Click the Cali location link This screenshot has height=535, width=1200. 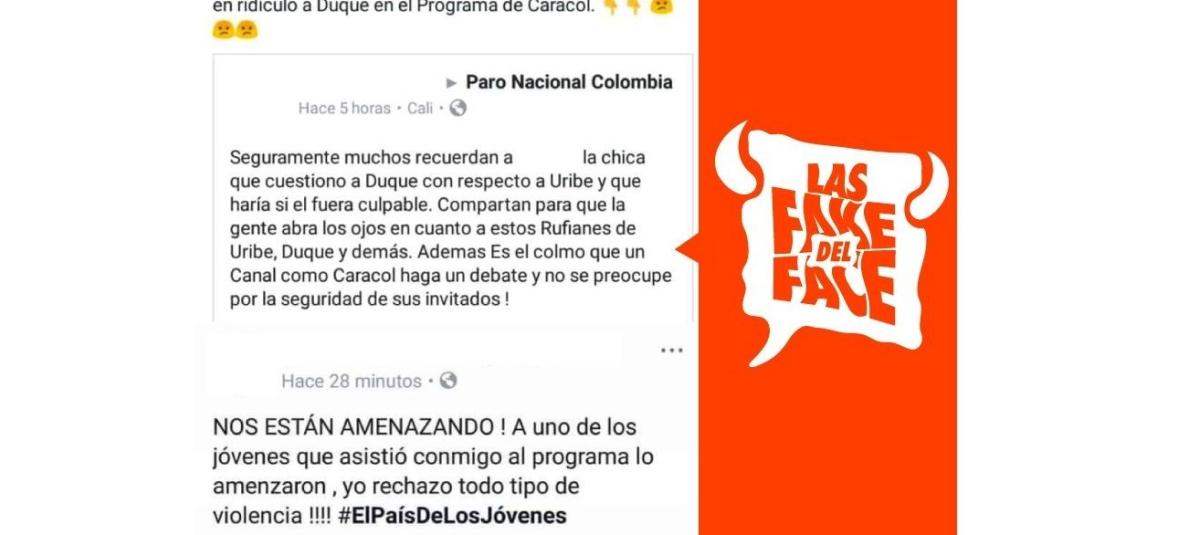pos(420,108)
